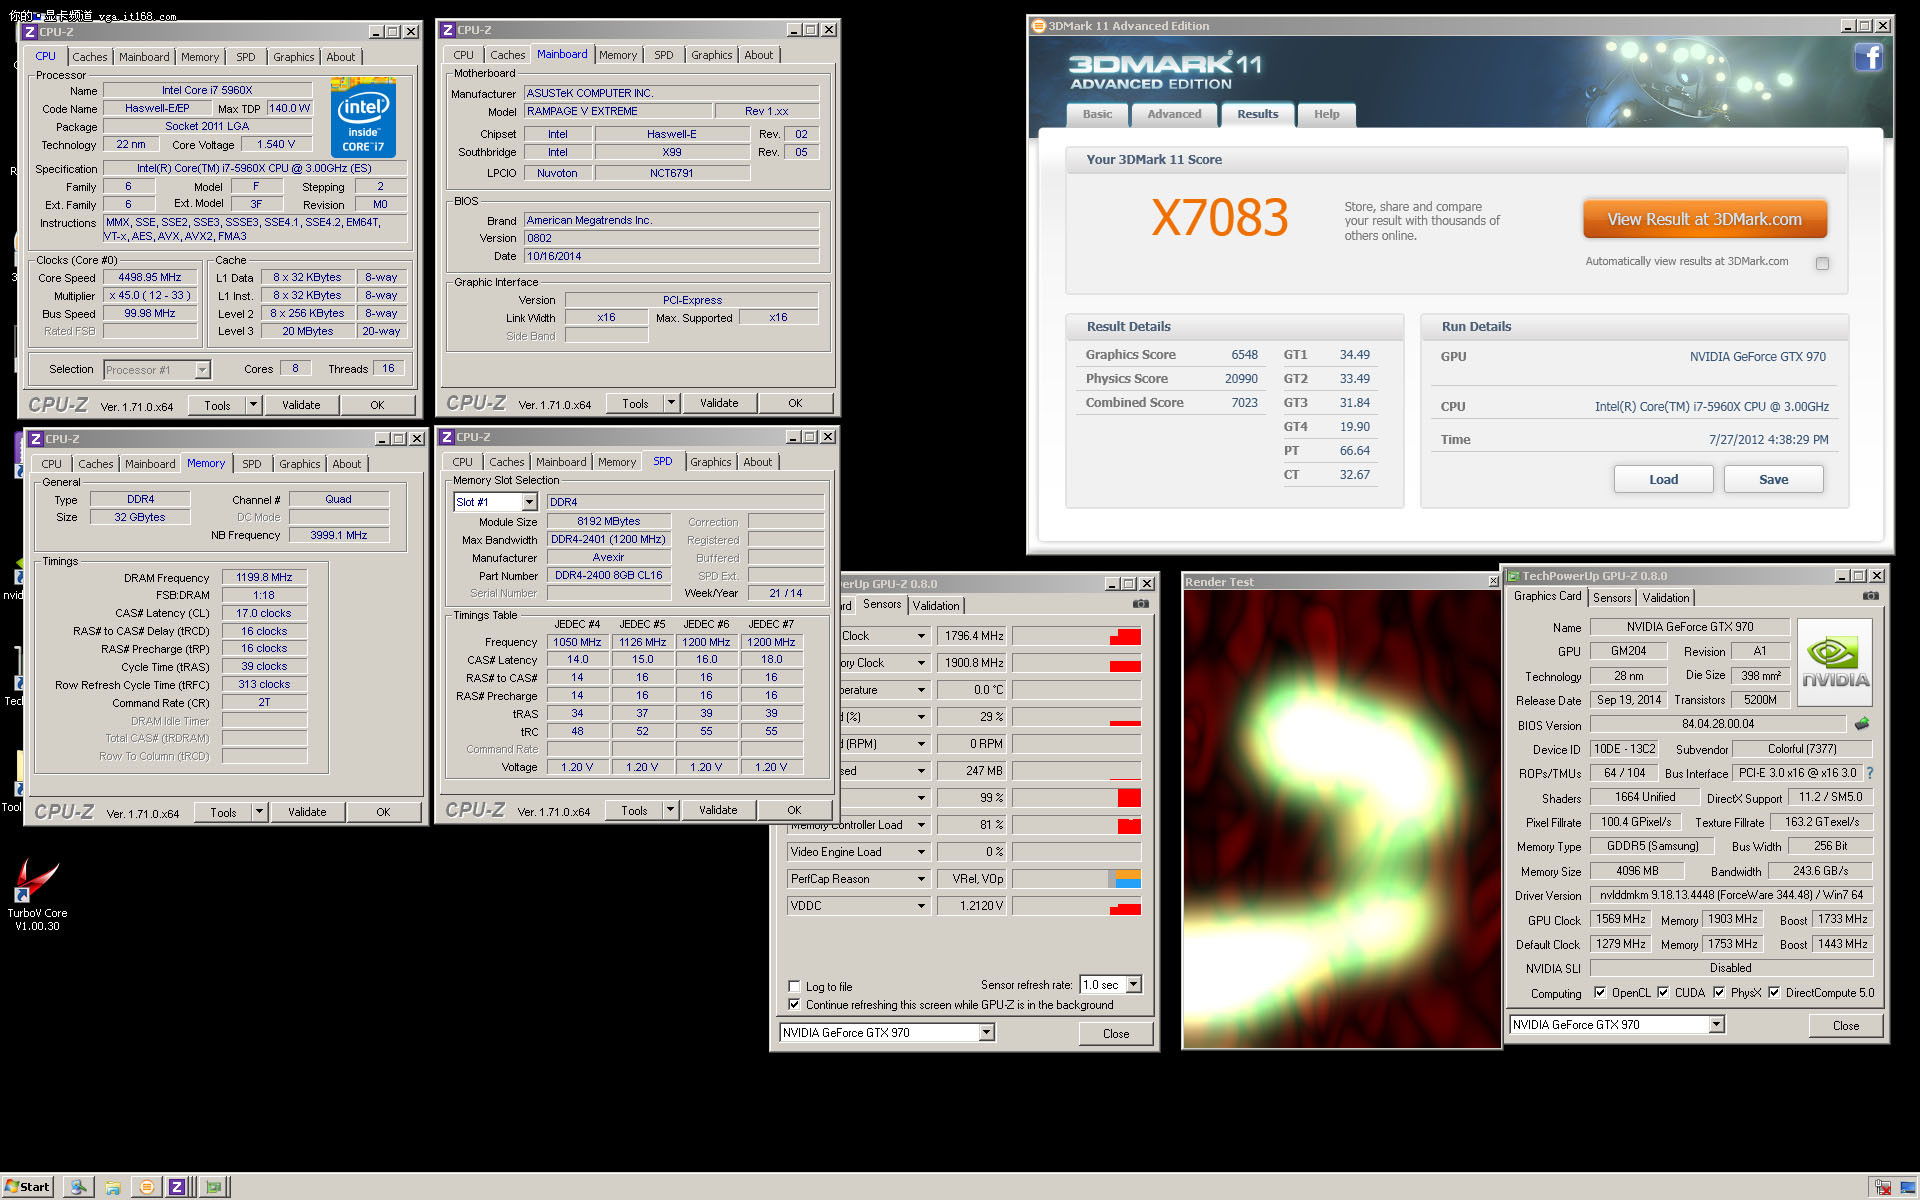1920x1200 pixels.
Task: Click the BIOS save chip icon in GPU-Z
Action: pyautogui.click(x=1861, y=723)
